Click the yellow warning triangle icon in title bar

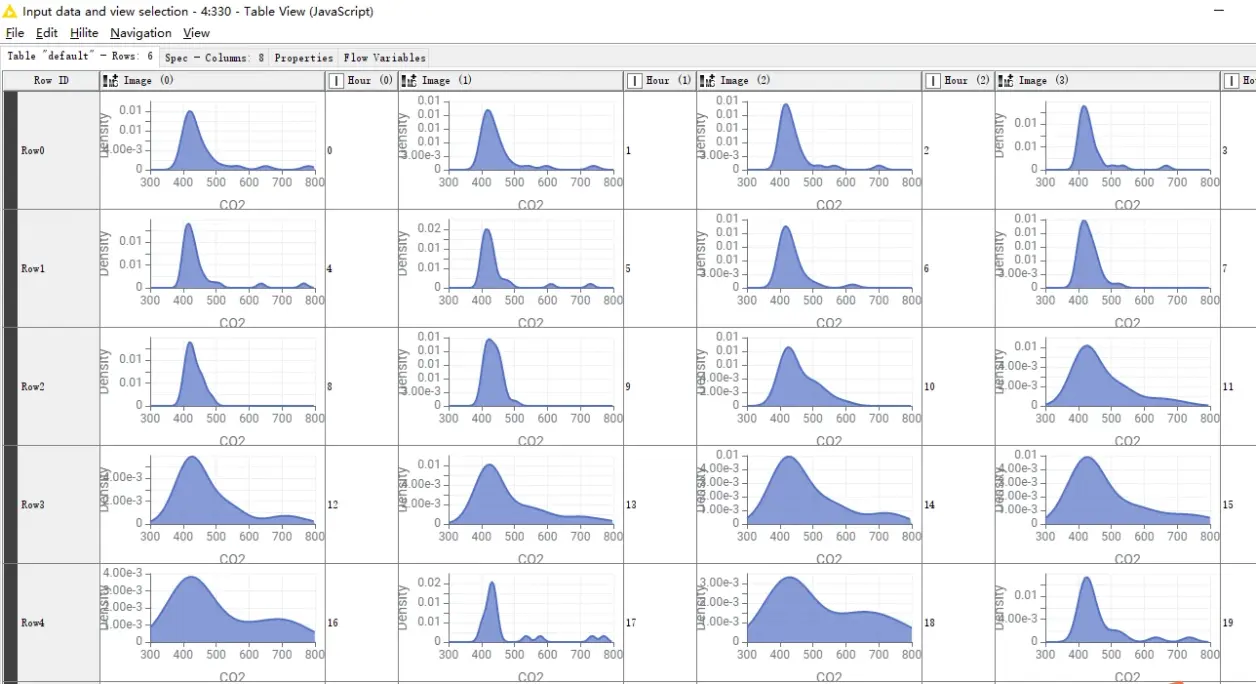[11, 11]
